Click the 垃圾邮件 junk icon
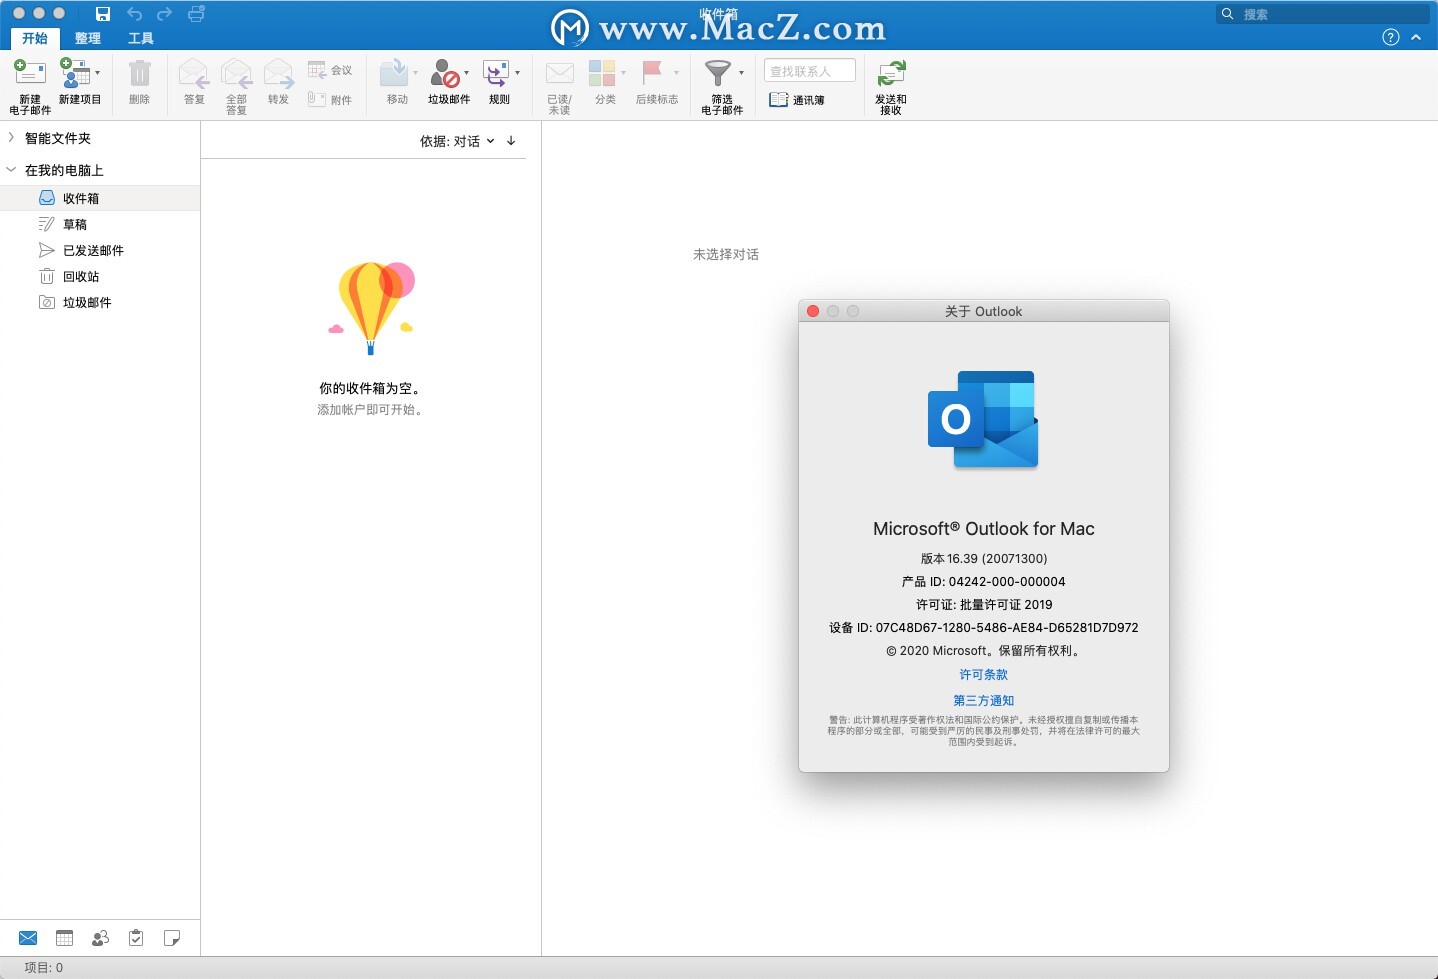The width and height of the screenshot is (1438, 979). pos(445,73)
